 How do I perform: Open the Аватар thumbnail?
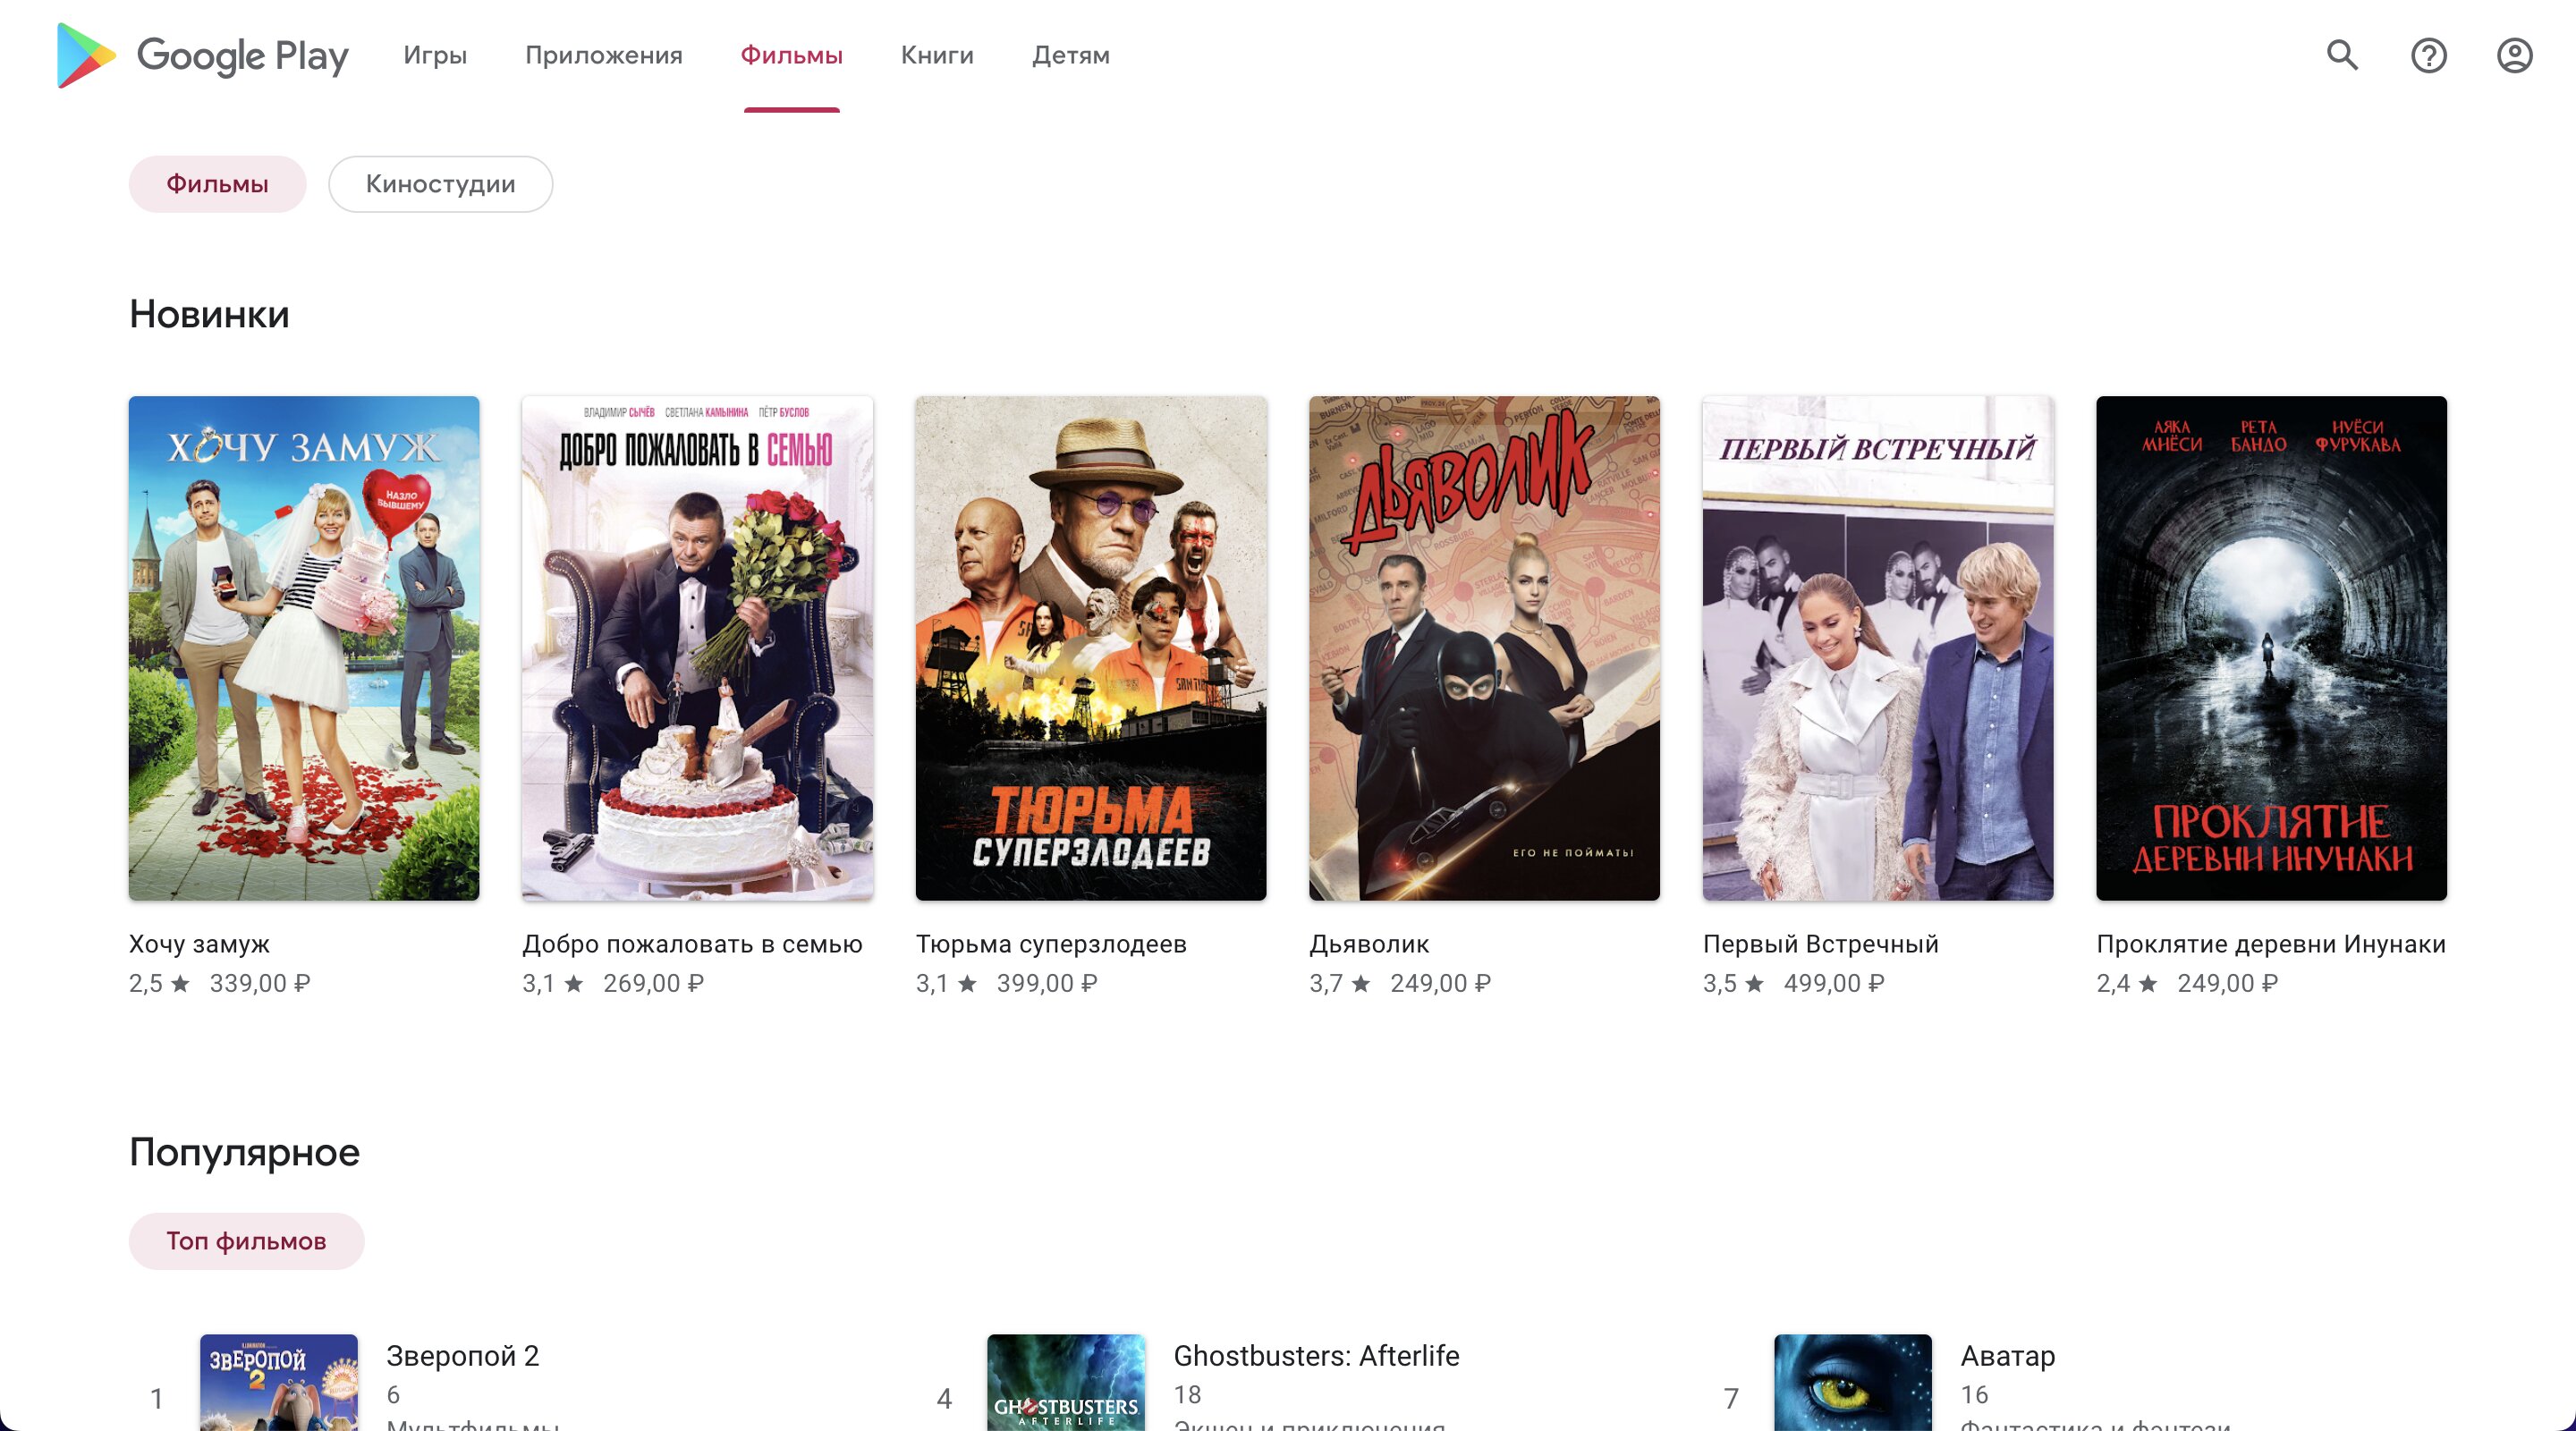click(x=1853, y=1382)
